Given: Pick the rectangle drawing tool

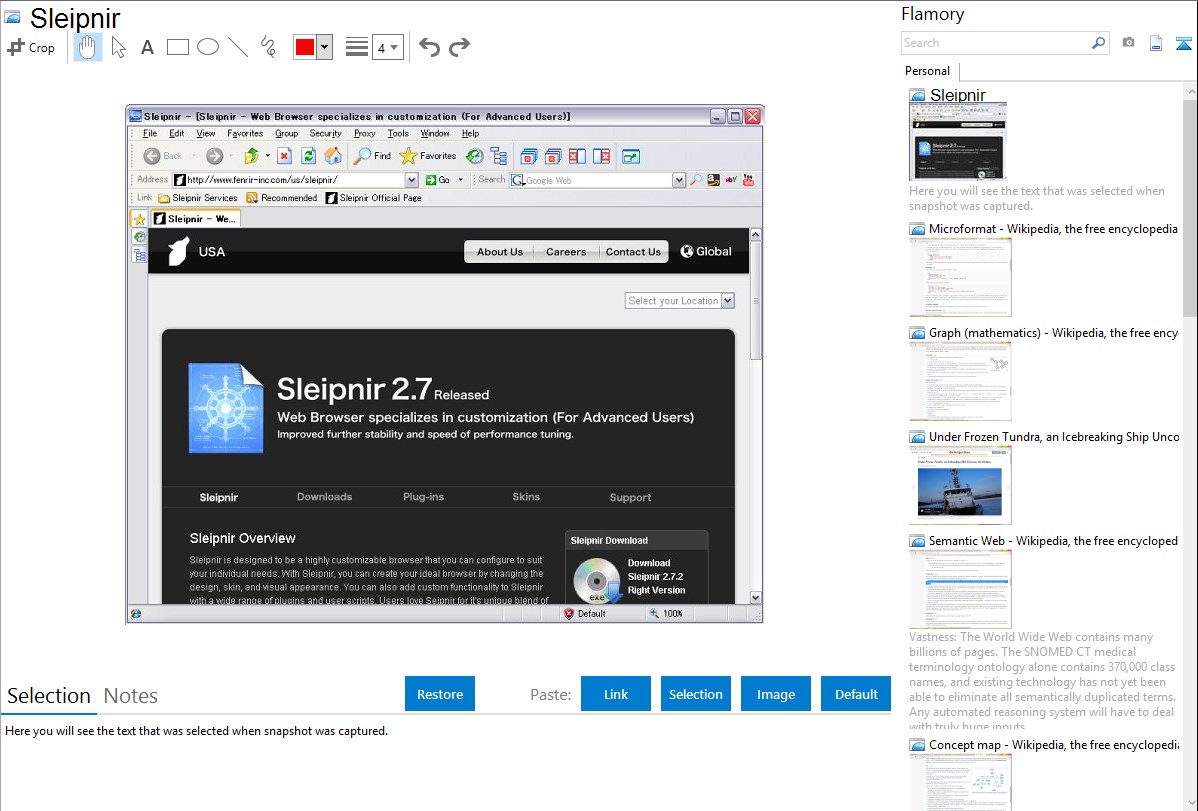Looking at the screenshot, I should tap(177, 47).
